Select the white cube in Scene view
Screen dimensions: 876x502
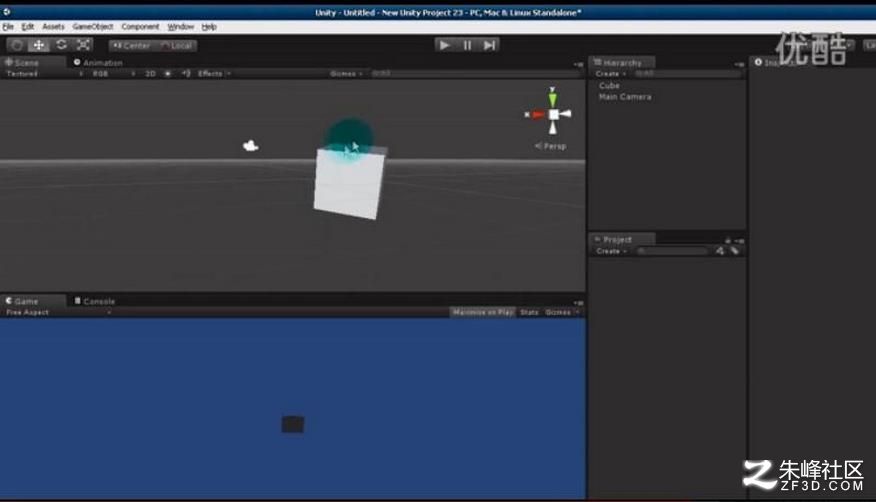[x=349, y=183]
